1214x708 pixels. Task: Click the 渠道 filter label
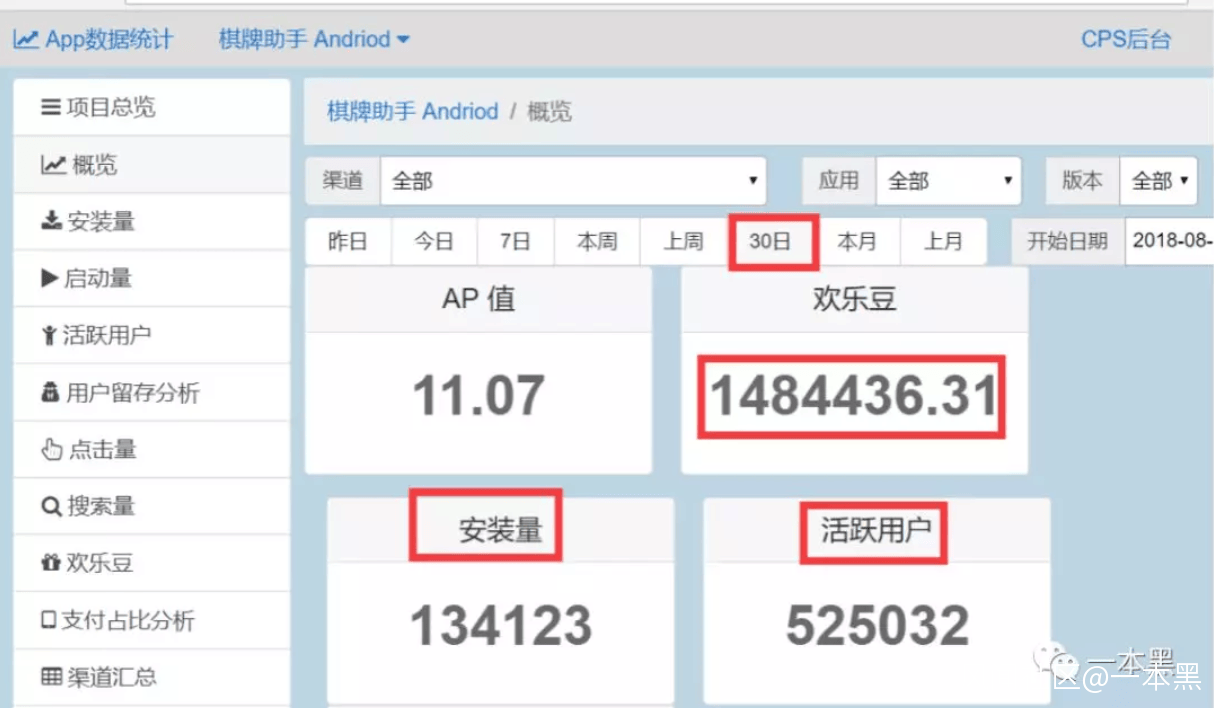[x=343, y=181]
